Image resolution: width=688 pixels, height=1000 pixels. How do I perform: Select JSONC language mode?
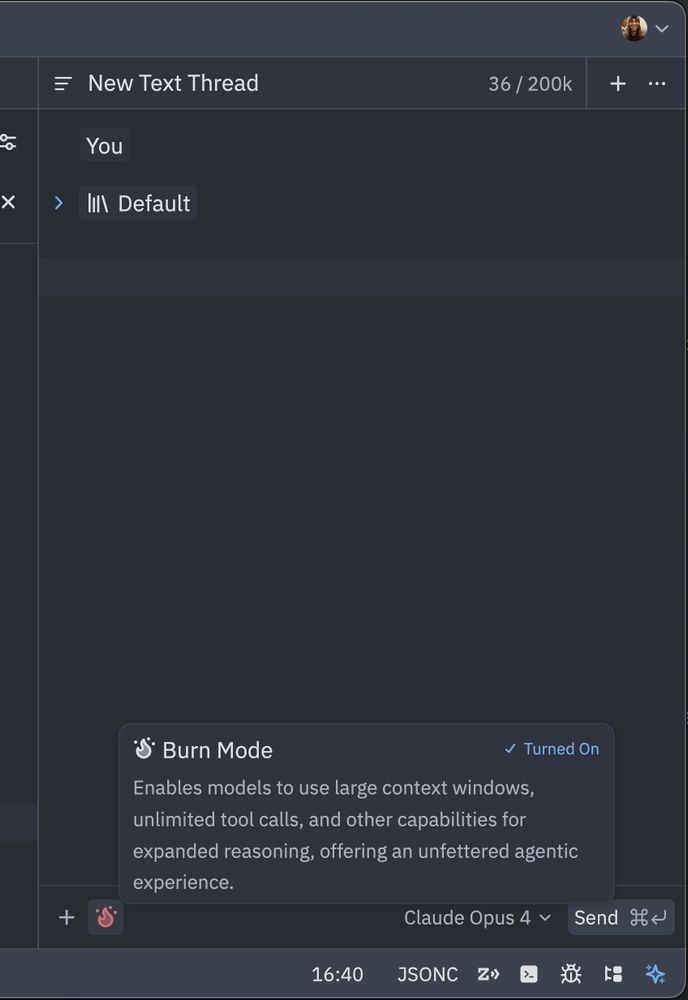coord(427,974)
